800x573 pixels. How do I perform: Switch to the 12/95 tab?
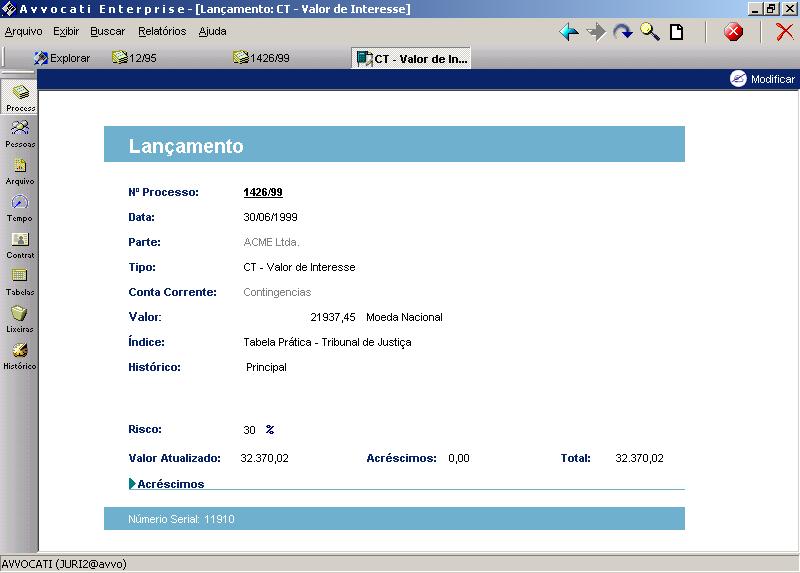pos(135,58)
